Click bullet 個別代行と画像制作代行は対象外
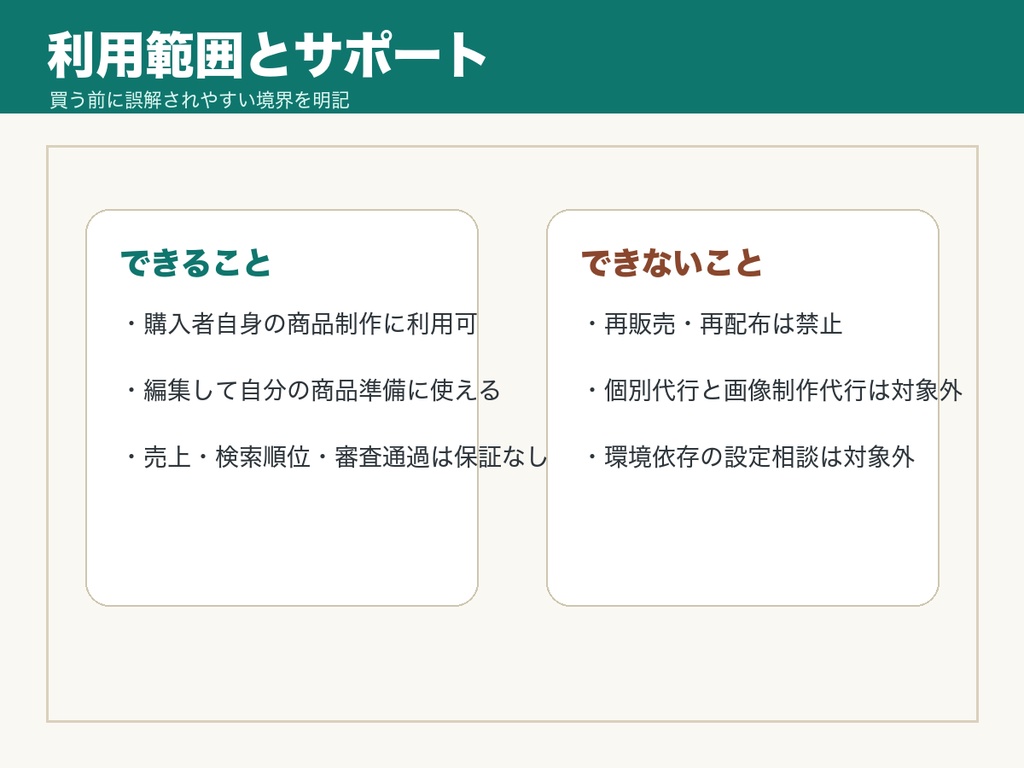Screen dimensions: 1024x768 (x=775, y=391)
